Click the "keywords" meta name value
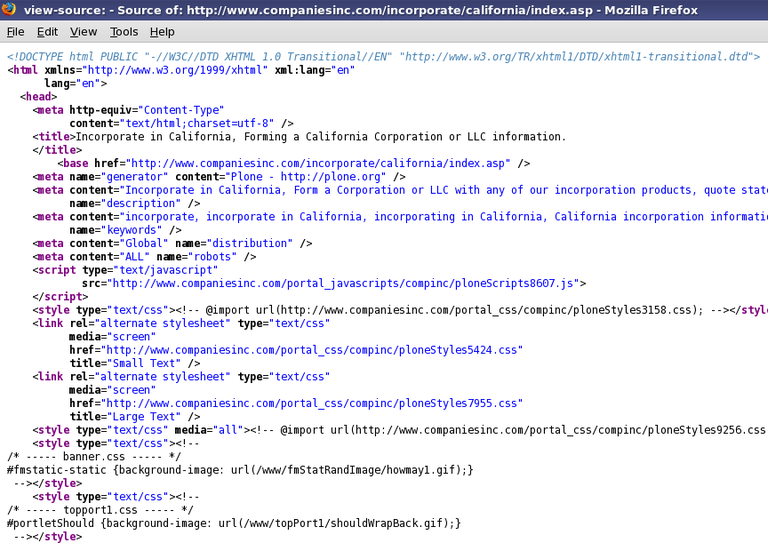The image size is (768, 543). [131, 230]
